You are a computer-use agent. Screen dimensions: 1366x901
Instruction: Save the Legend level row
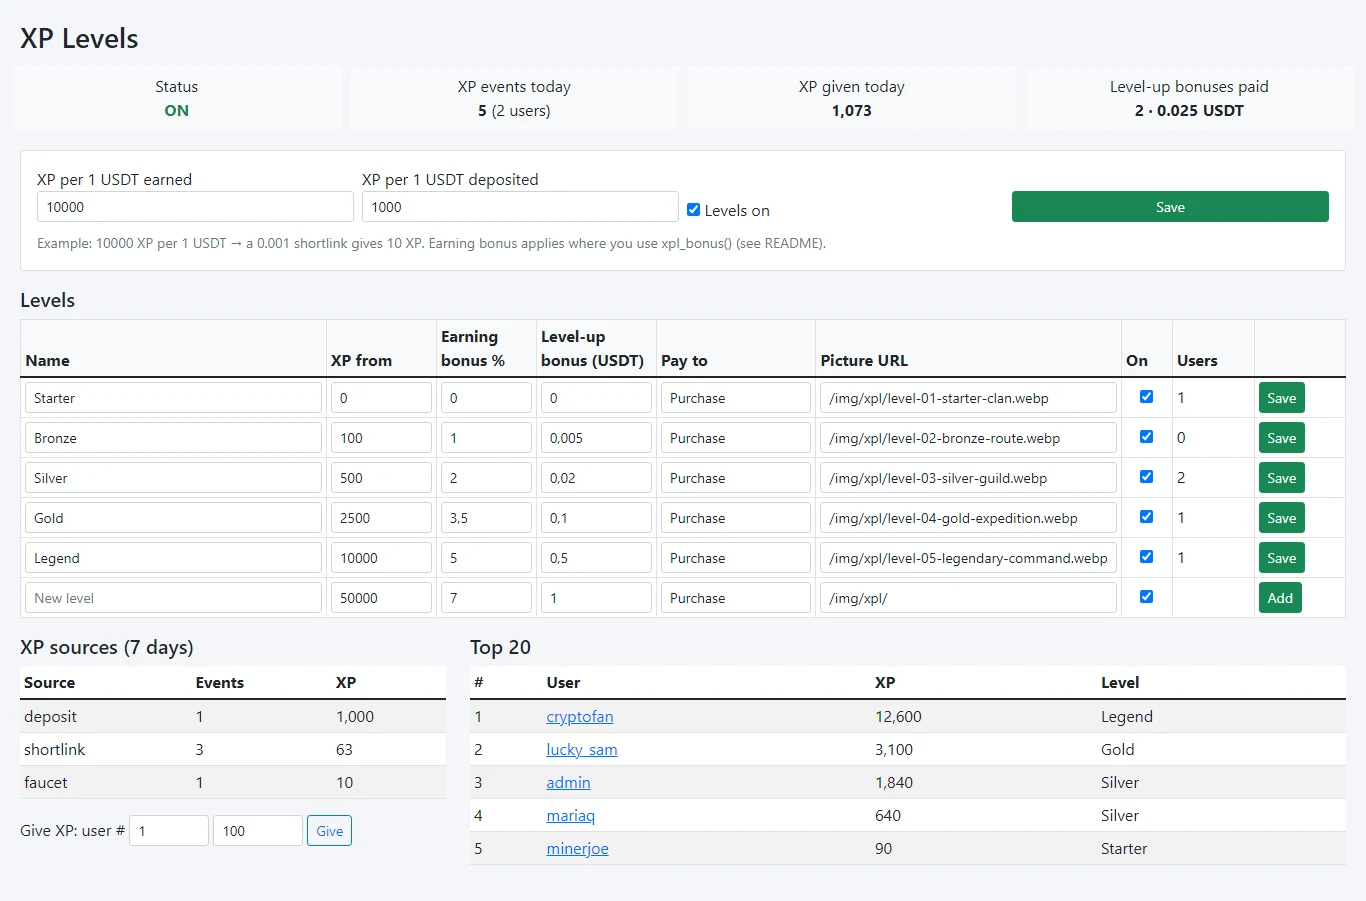pos(1281,558)
